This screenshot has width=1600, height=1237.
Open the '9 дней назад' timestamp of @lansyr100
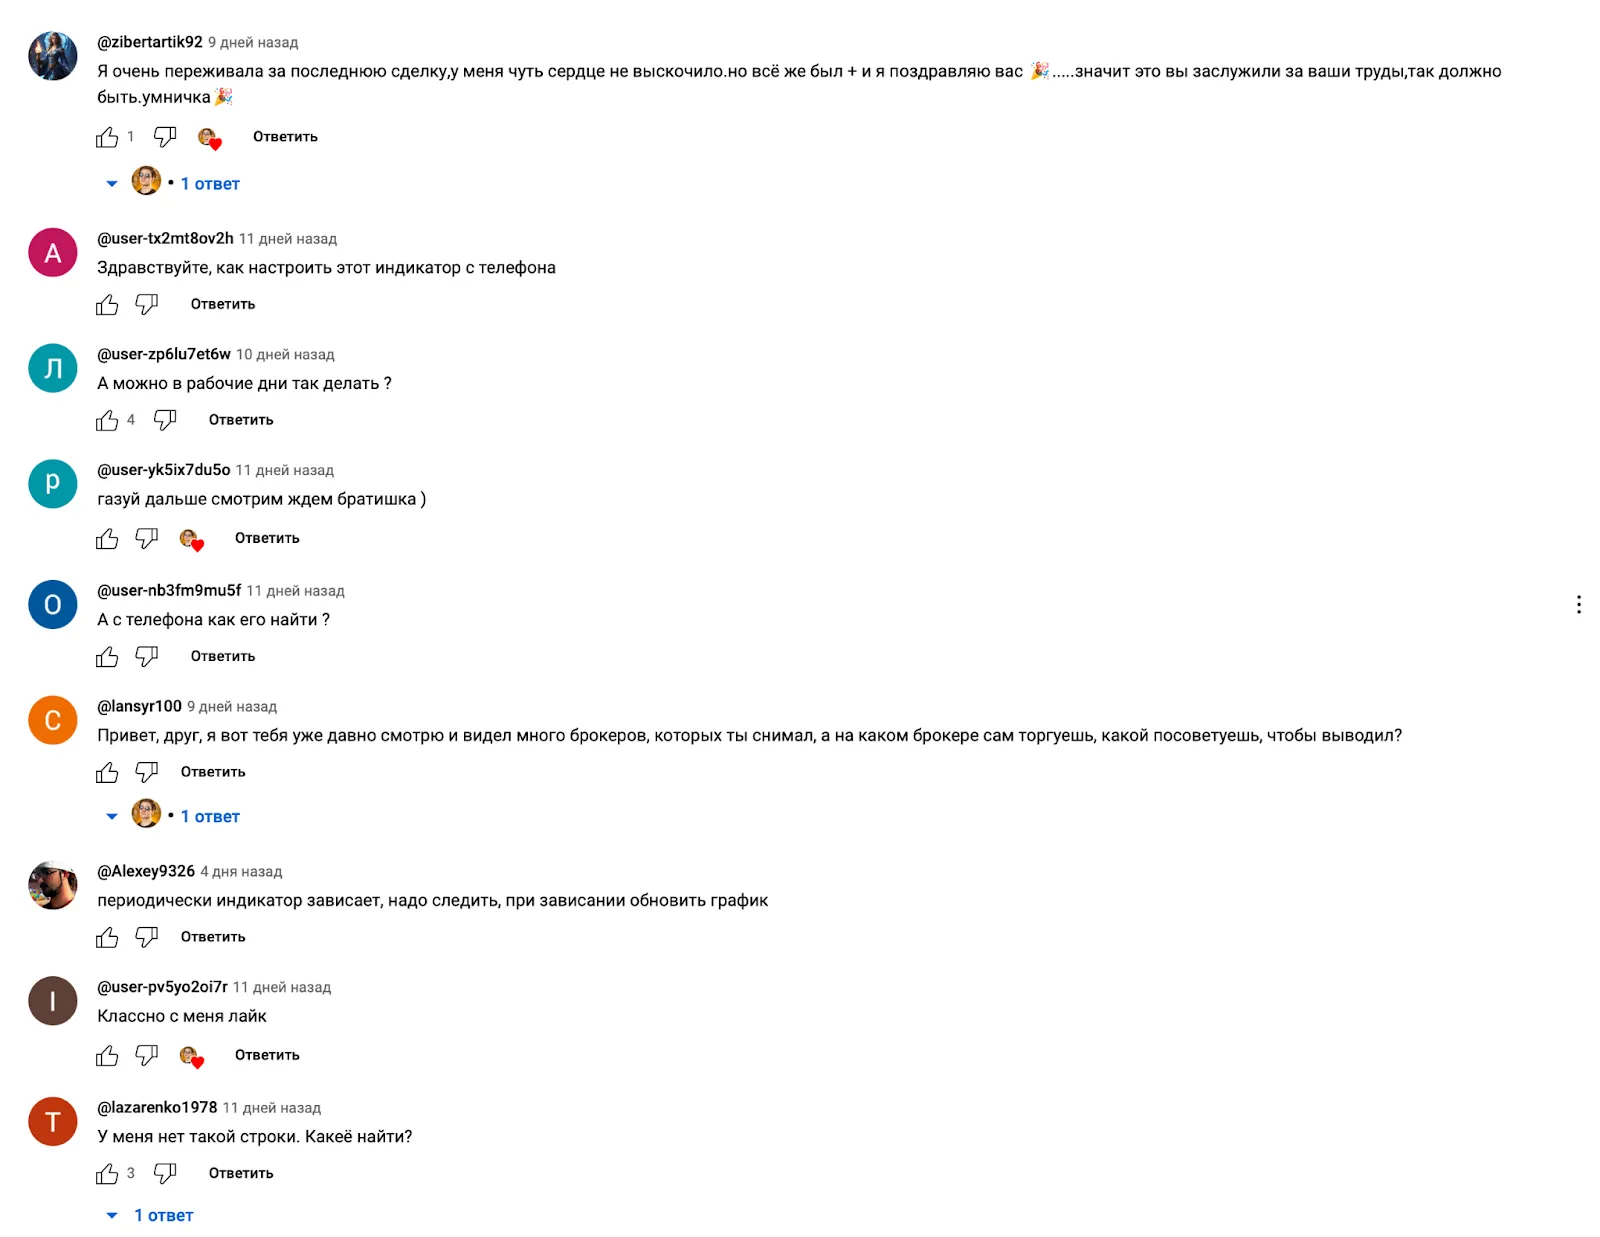pyautogui.click(x=232, y=707)
